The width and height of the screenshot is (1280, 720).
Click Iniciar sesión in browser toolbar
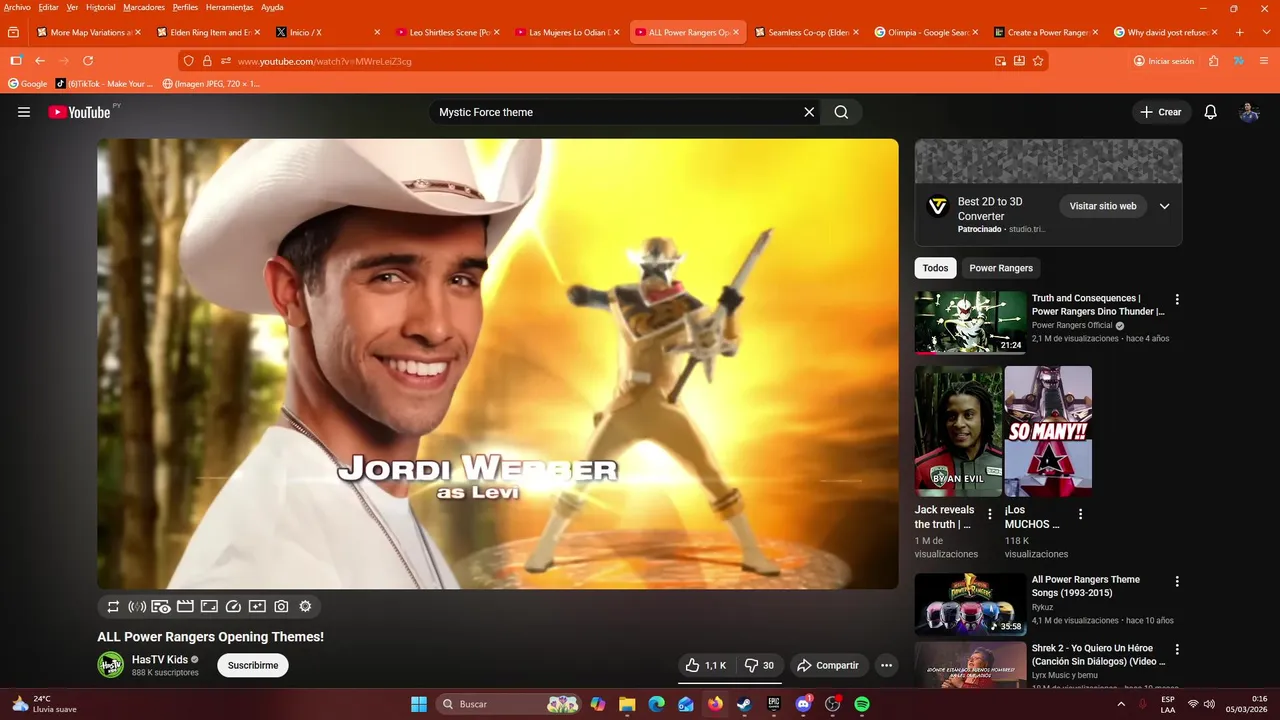coord(1164,61)
